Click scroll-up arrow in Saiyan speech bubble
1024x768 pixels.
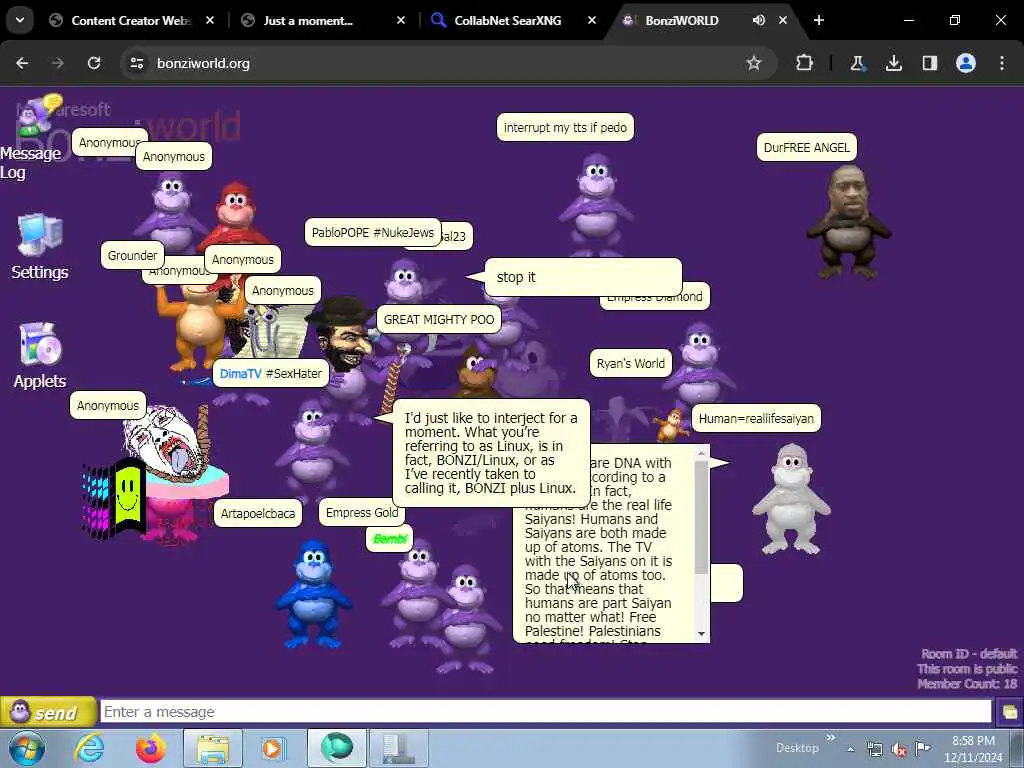pyautogui.click(x=701, y=453)
